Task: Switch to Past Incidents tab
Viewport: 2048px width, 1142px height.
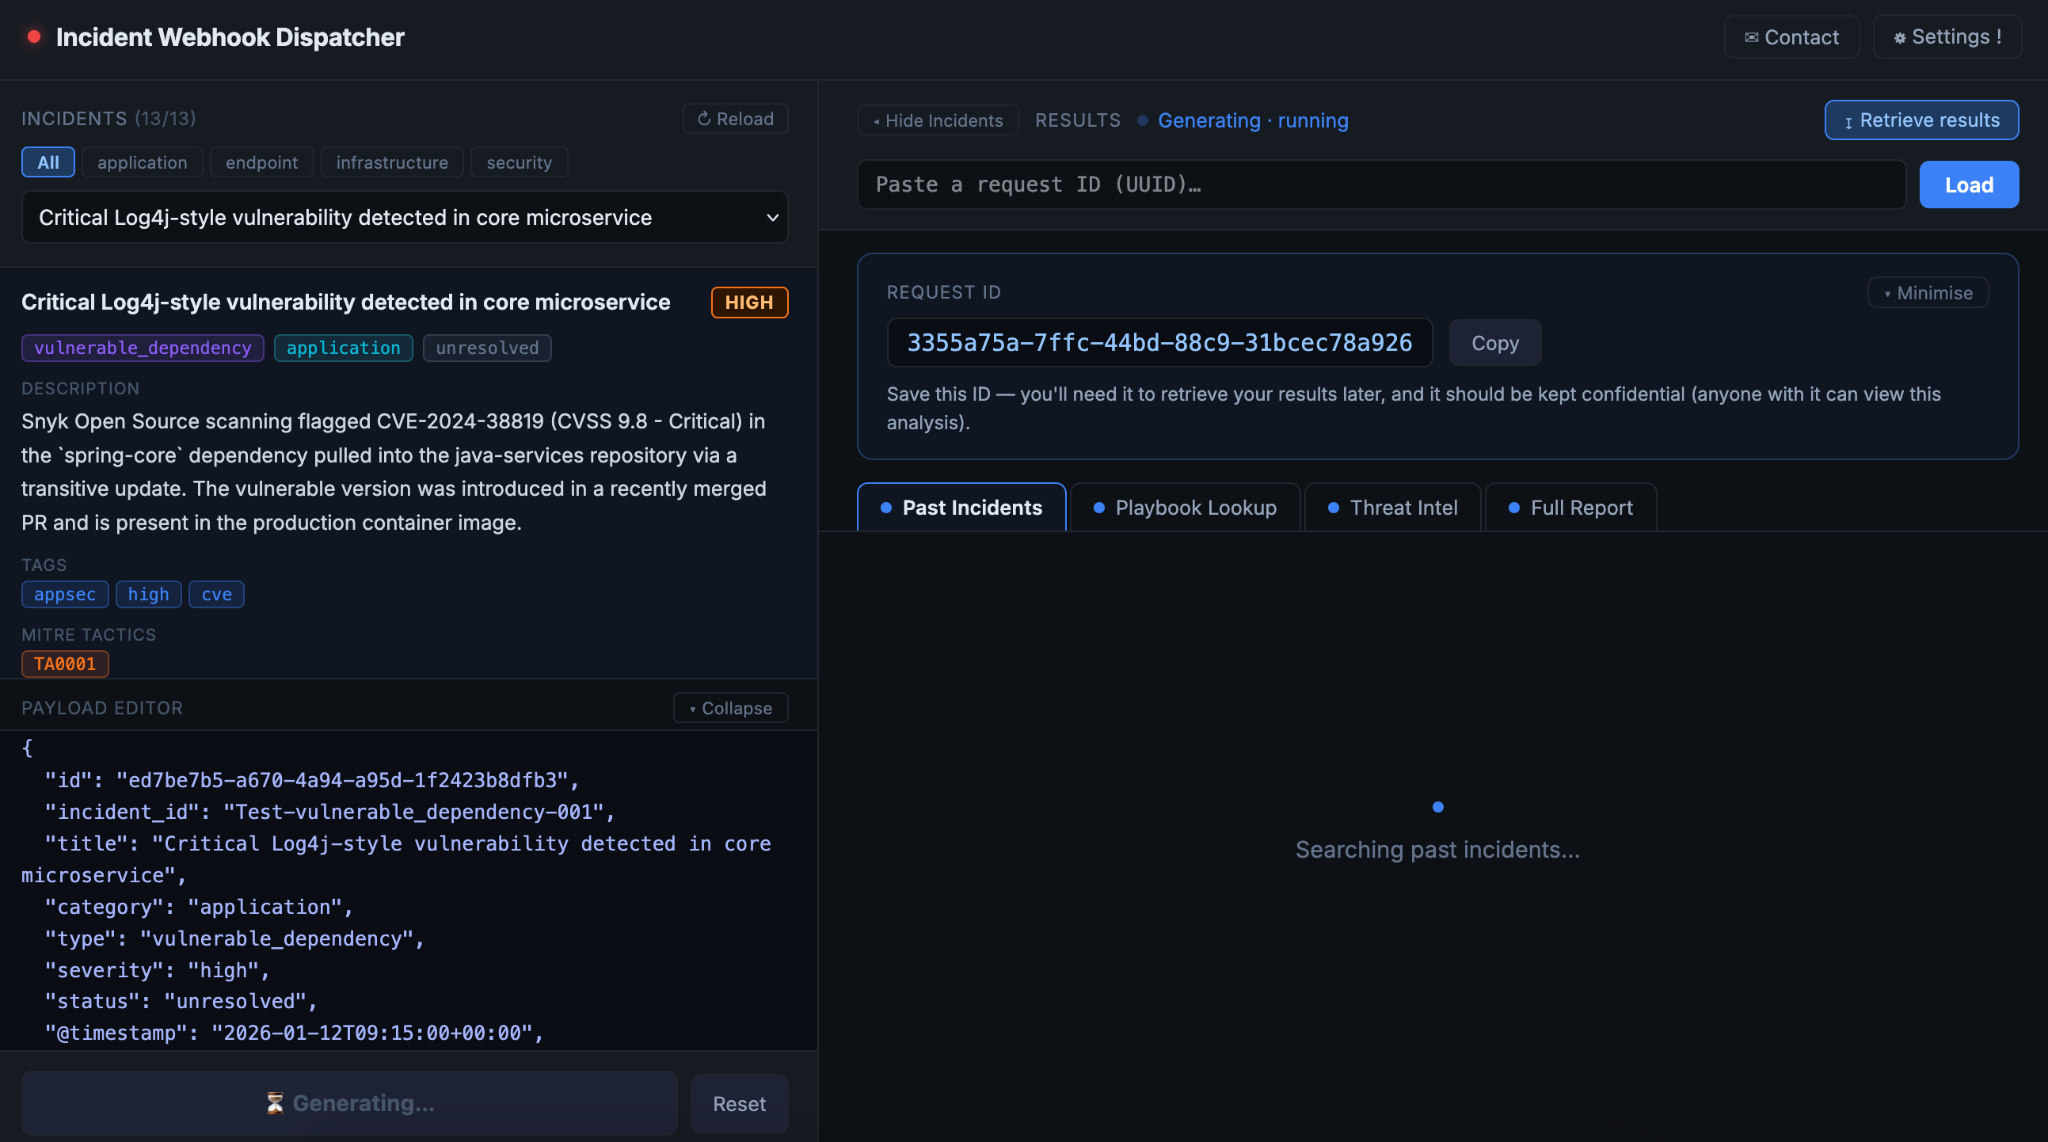Action: 961,508
